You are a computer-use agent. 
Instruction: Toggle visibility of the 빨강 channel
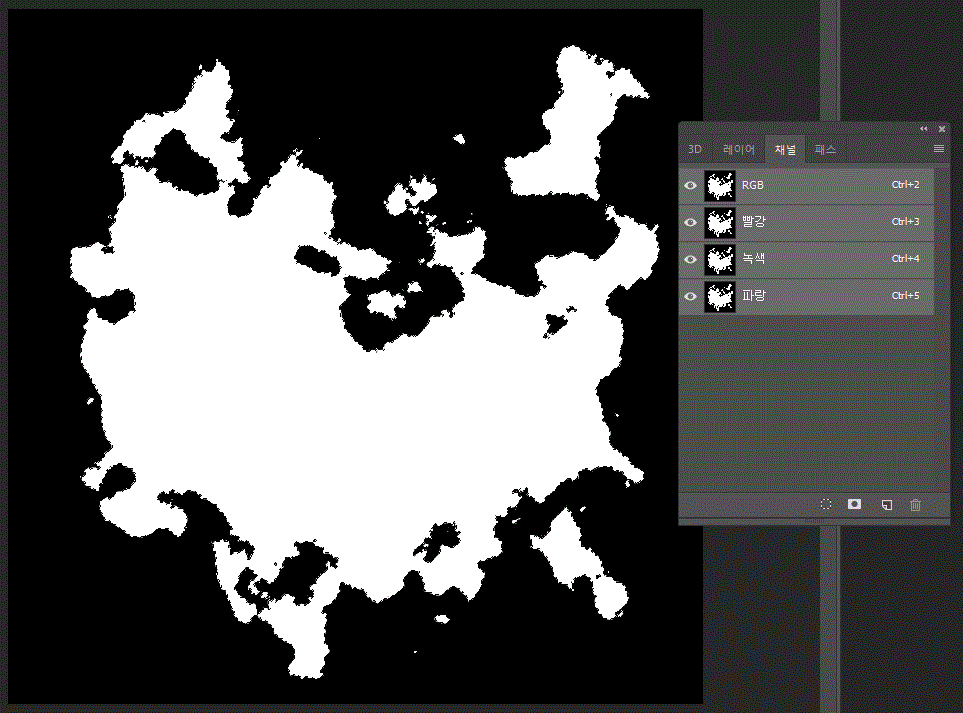690,222
